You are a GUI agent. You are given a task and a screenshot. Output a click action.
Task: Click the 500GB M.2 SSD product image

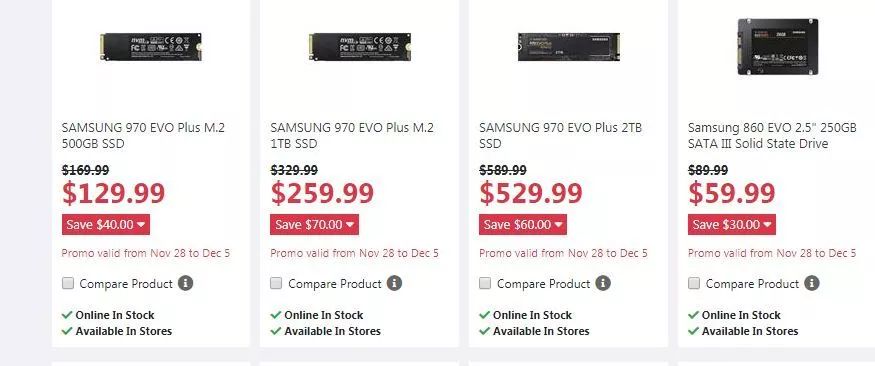tap(151, 47)
